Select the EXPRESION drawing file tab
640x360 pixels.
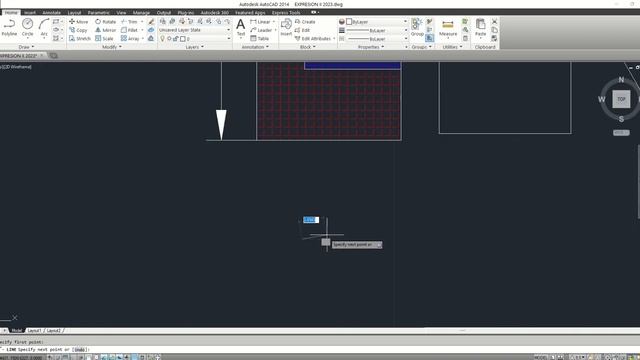[x=20, y=56]
